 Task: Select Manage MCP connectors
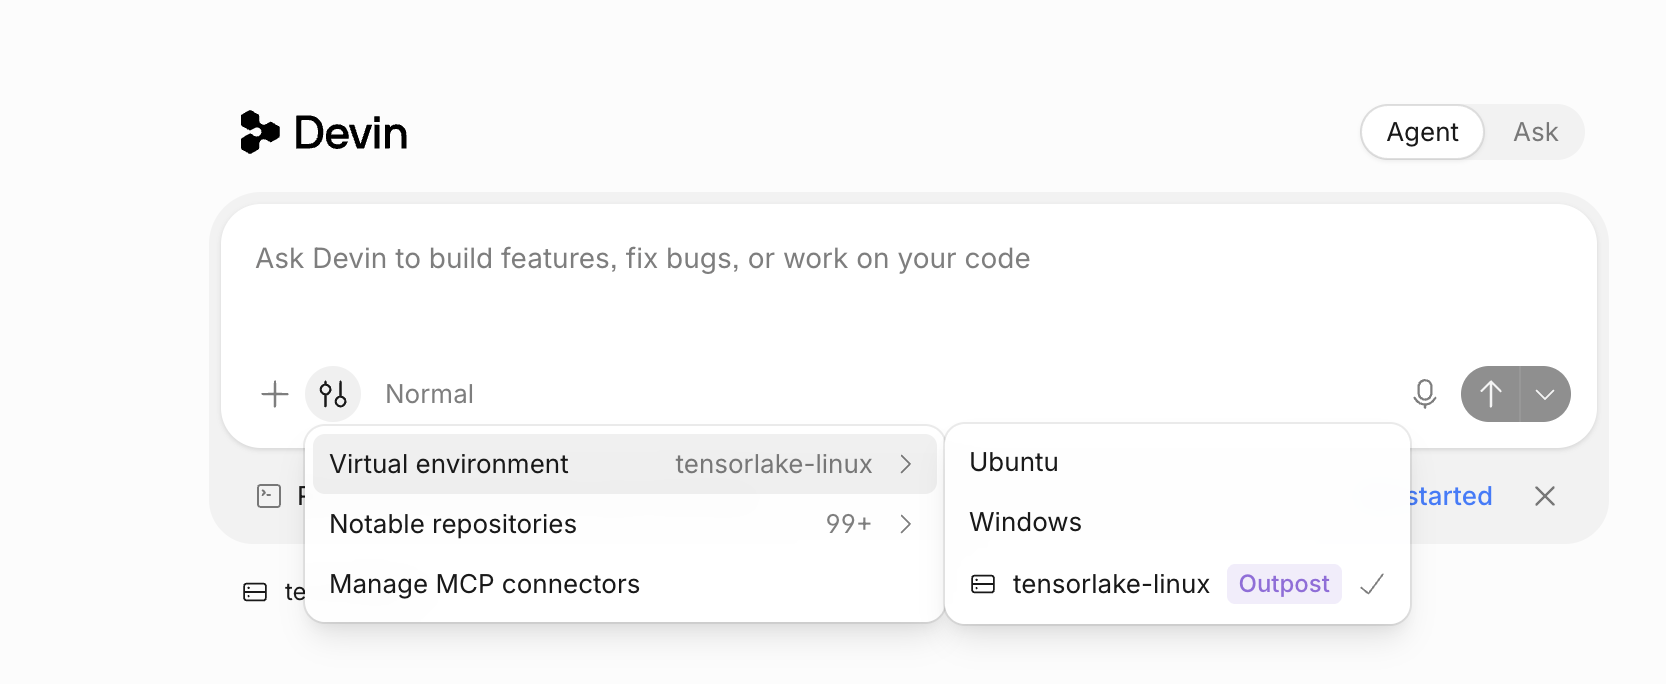click(x=624, y=584)
